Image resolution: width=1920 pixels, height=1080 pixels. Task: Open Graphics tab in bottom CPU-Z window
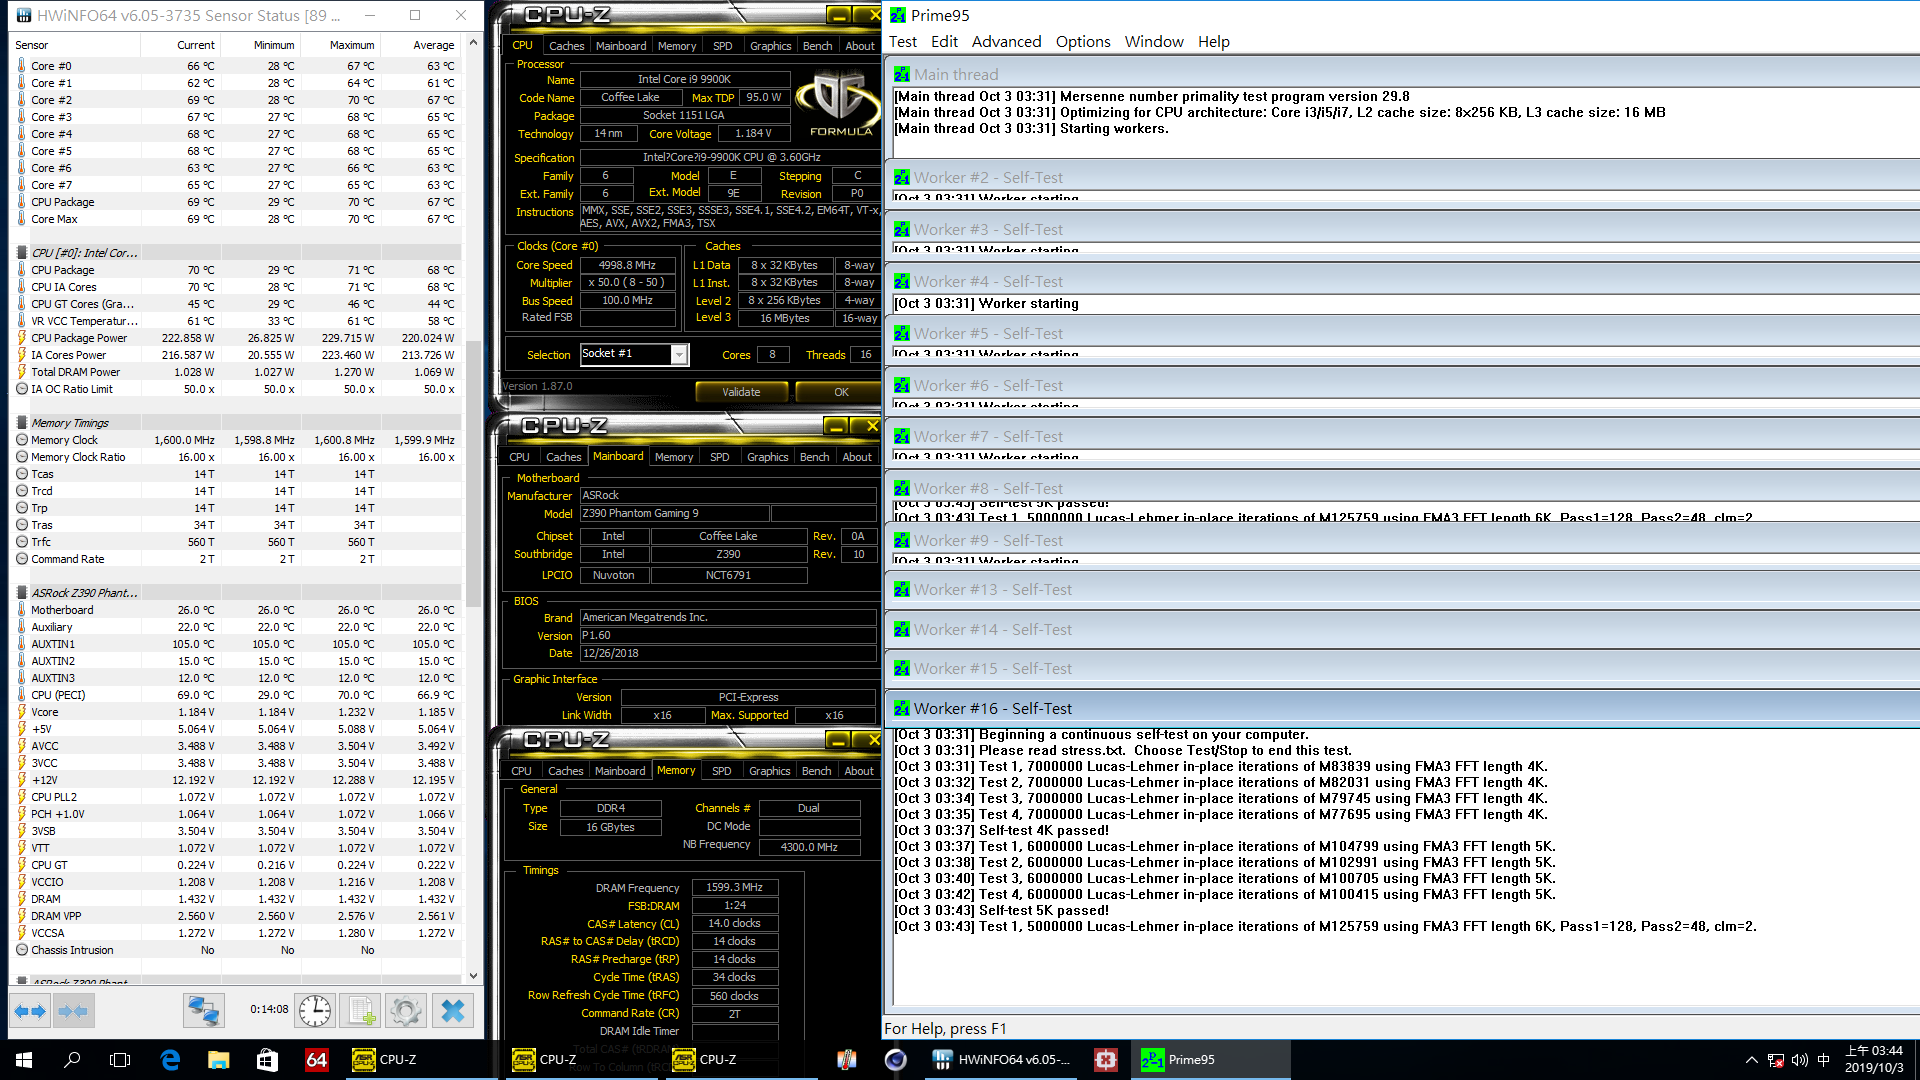click(x=769, y=771)
